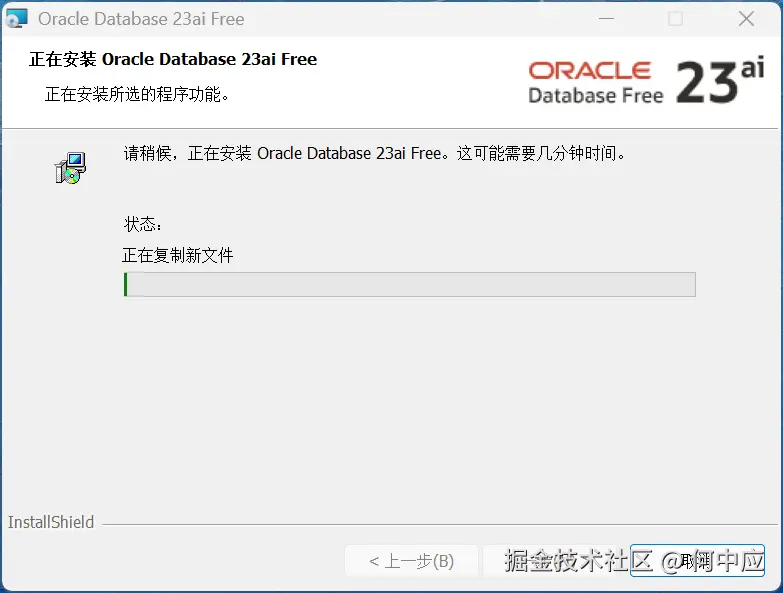Click the installer icon in the title bar
The height and width of the screenshot is (593, 783).
16,18
